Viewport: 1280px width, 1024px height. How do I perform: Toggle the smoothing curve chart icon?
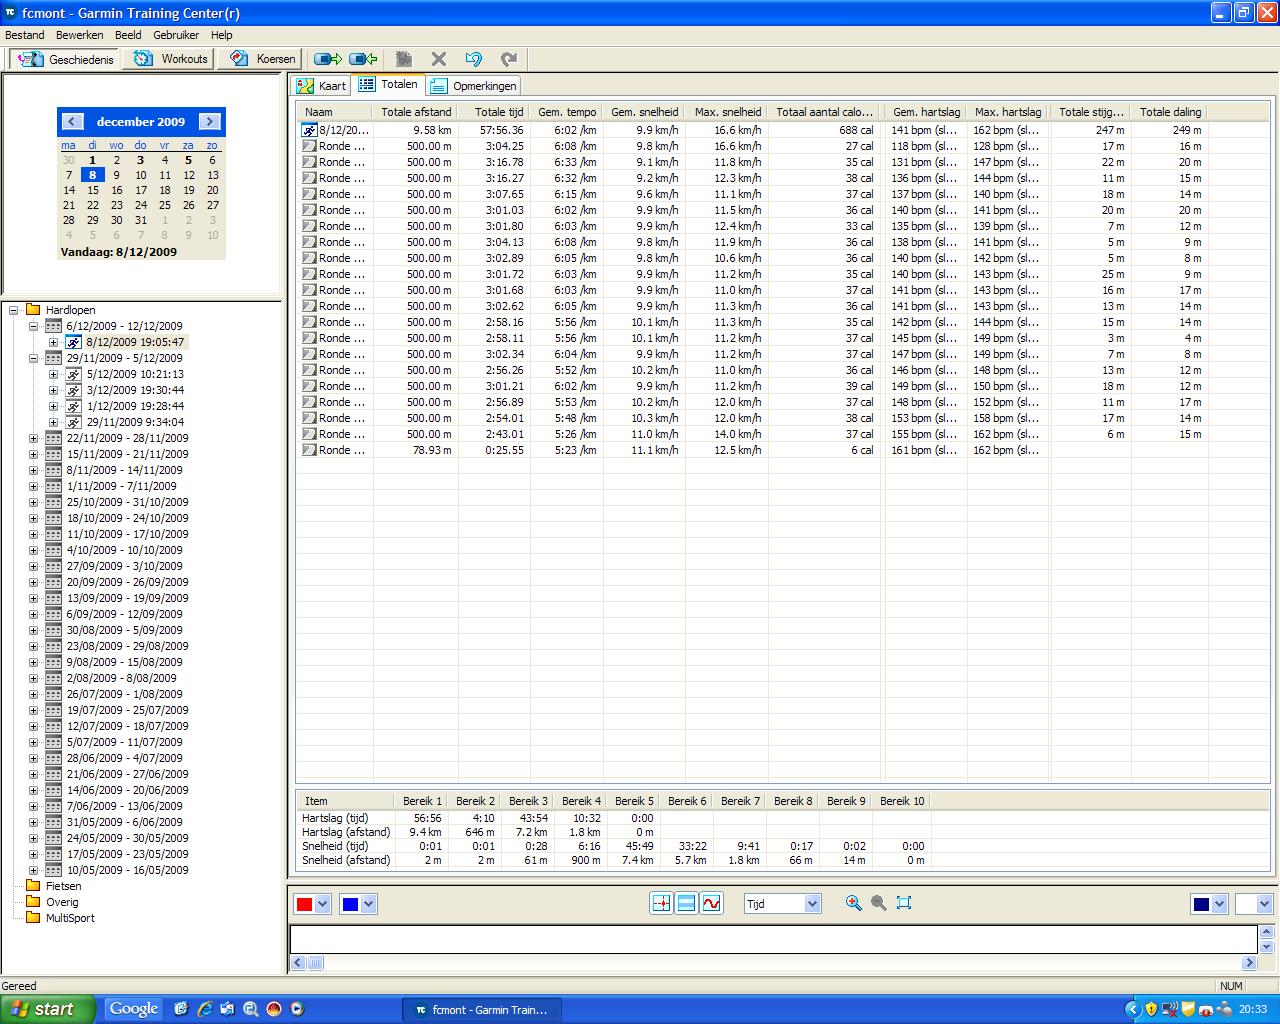(x=711, y=903)
